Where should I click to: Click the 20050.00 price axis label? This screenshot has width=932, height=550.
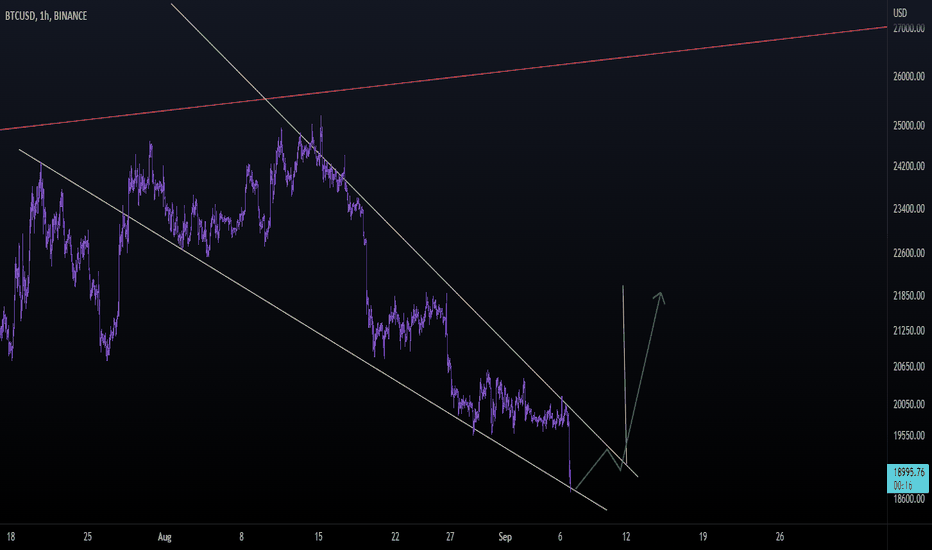click(909, 404)
